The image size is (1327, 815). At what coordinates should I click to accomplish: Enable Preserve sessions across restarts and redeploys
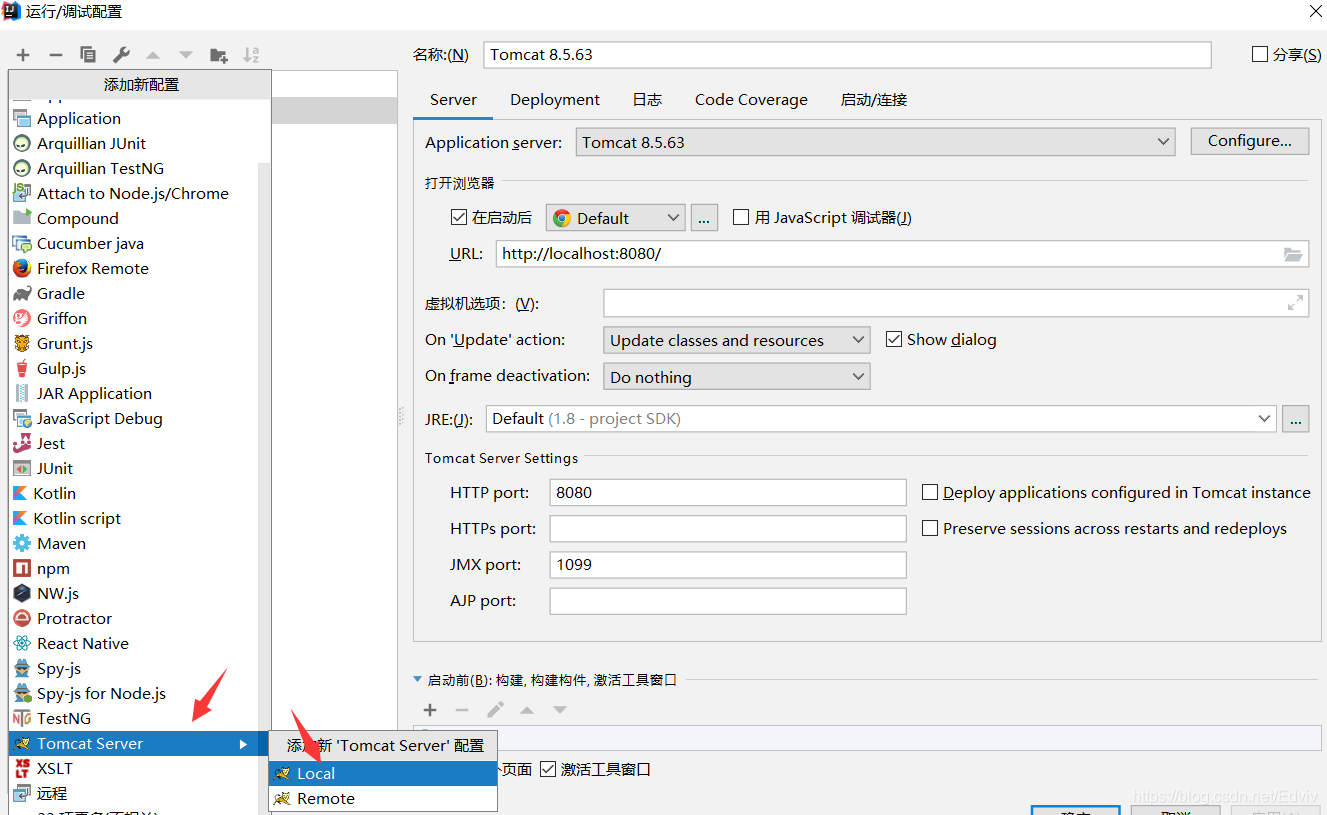pyautogui.click(x=930, y=528)
